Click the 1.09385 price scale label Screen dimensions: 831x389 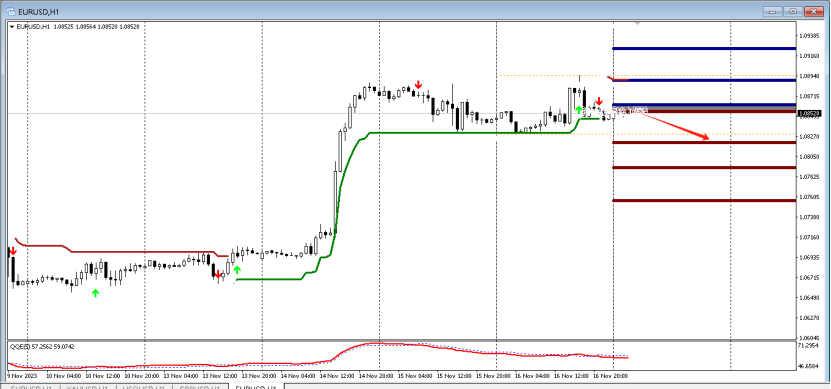pyautogui.click(x=809, y=36)
